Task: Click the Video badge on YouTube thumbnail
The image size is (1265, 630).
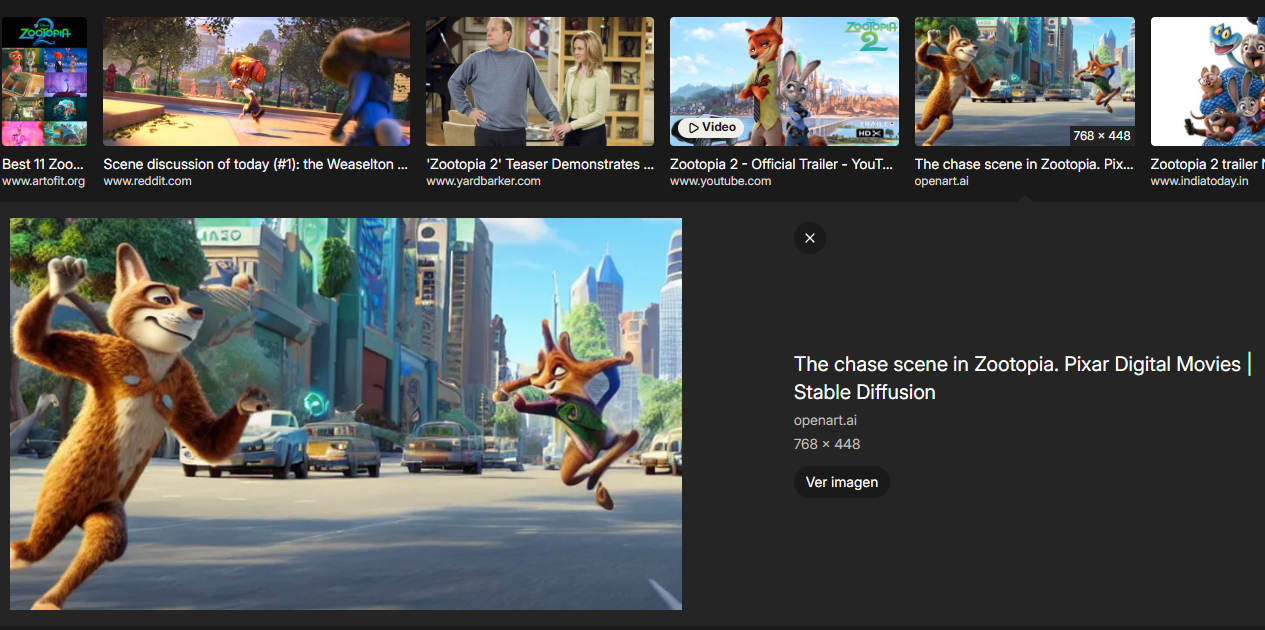Action: [710, 128]
